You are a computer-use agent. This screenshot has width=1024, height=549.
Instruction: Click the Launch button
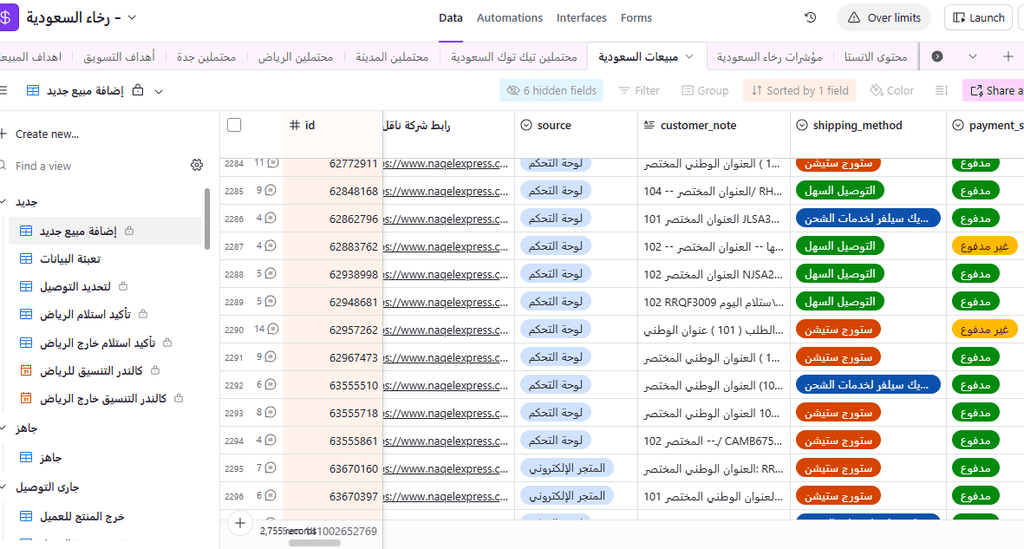pos(978,18)
